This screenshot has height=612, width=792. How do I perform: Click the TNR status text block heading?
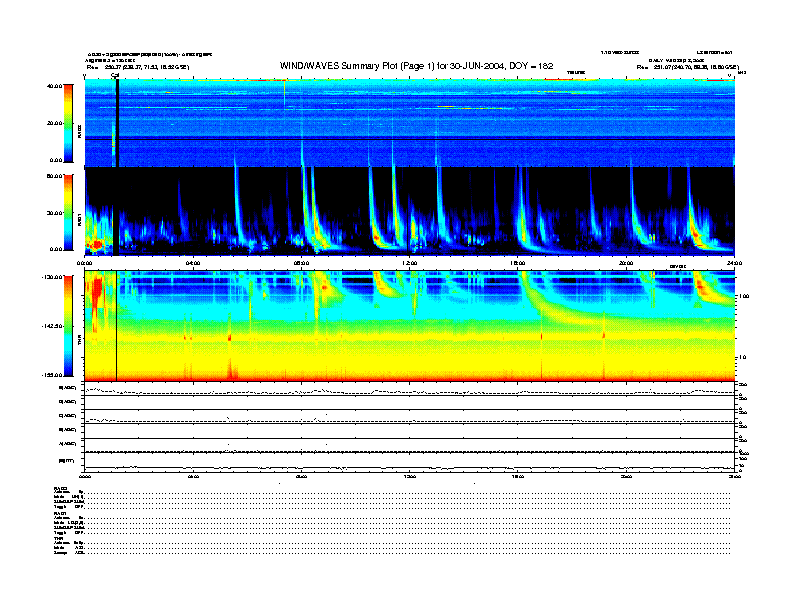pos(58,537)
